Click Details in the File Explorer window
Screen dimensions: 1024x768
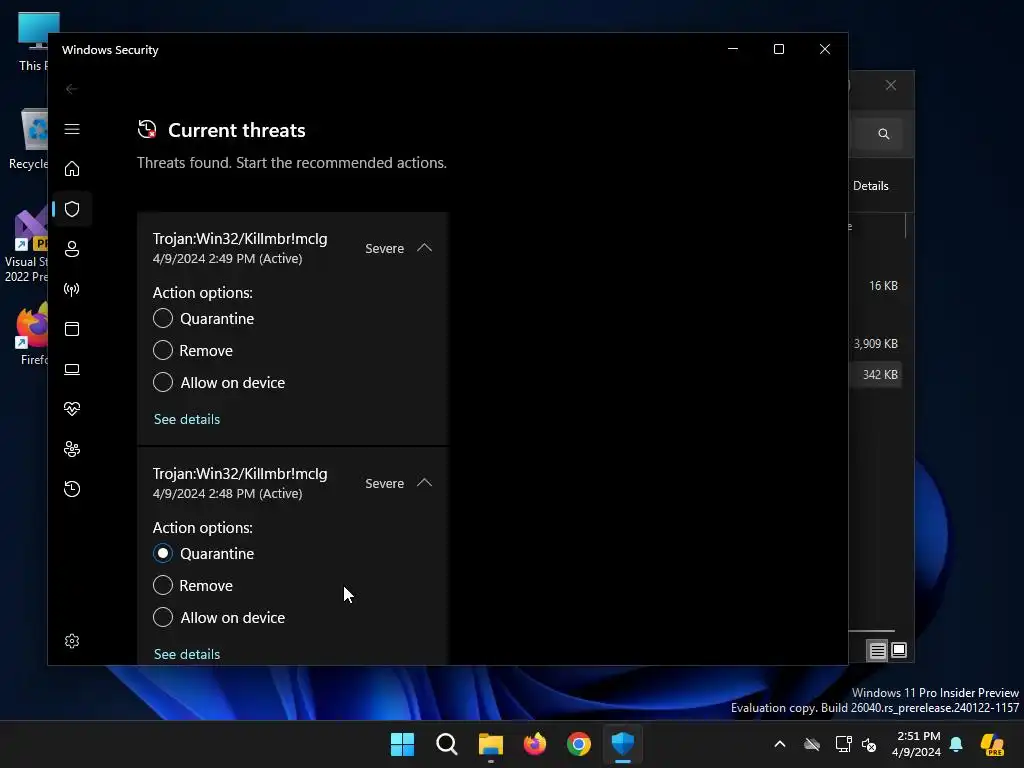tap(871, 186)
